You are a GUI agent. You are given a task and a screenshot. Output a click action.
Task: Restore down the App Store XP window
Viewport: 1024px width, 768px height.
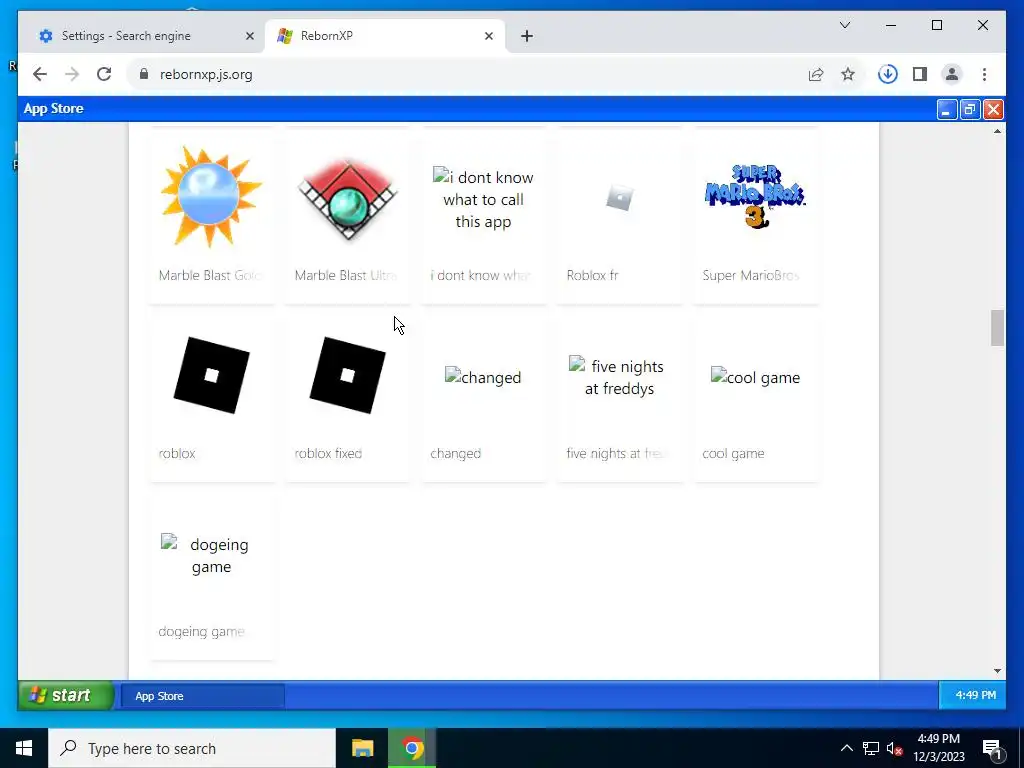coord(970,109)
